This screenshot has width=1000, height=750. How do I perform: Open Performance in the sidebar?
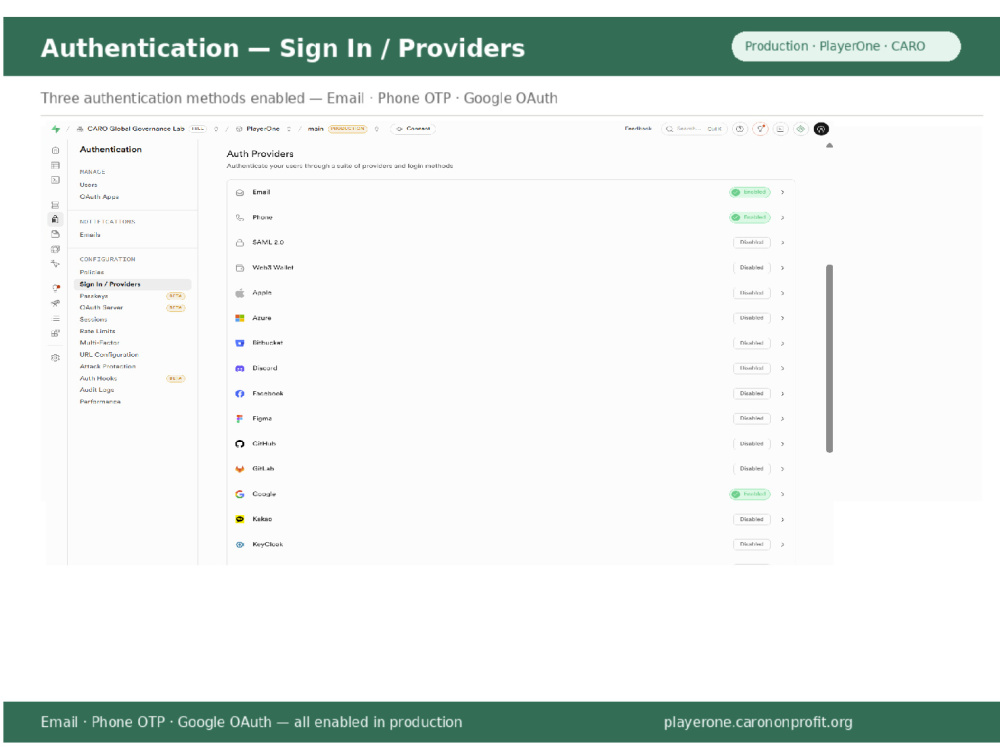coord(99,402)
